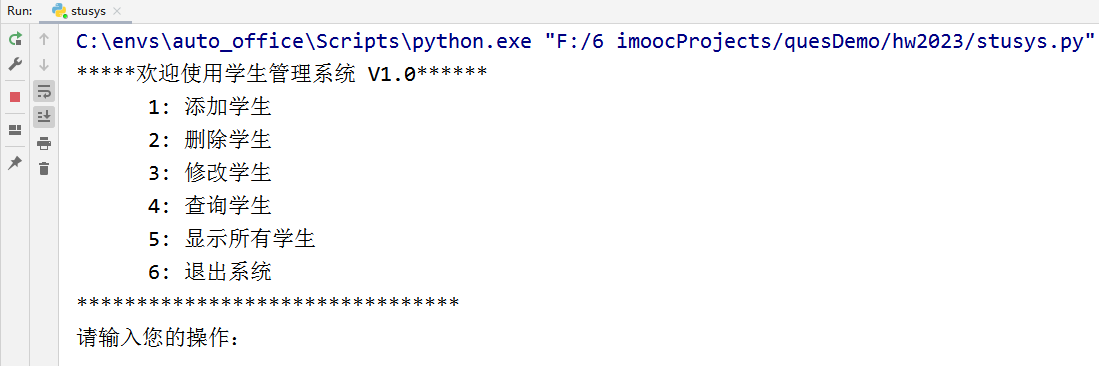
Task: Stop the running stusys process
Action: (x=15, y=97)
